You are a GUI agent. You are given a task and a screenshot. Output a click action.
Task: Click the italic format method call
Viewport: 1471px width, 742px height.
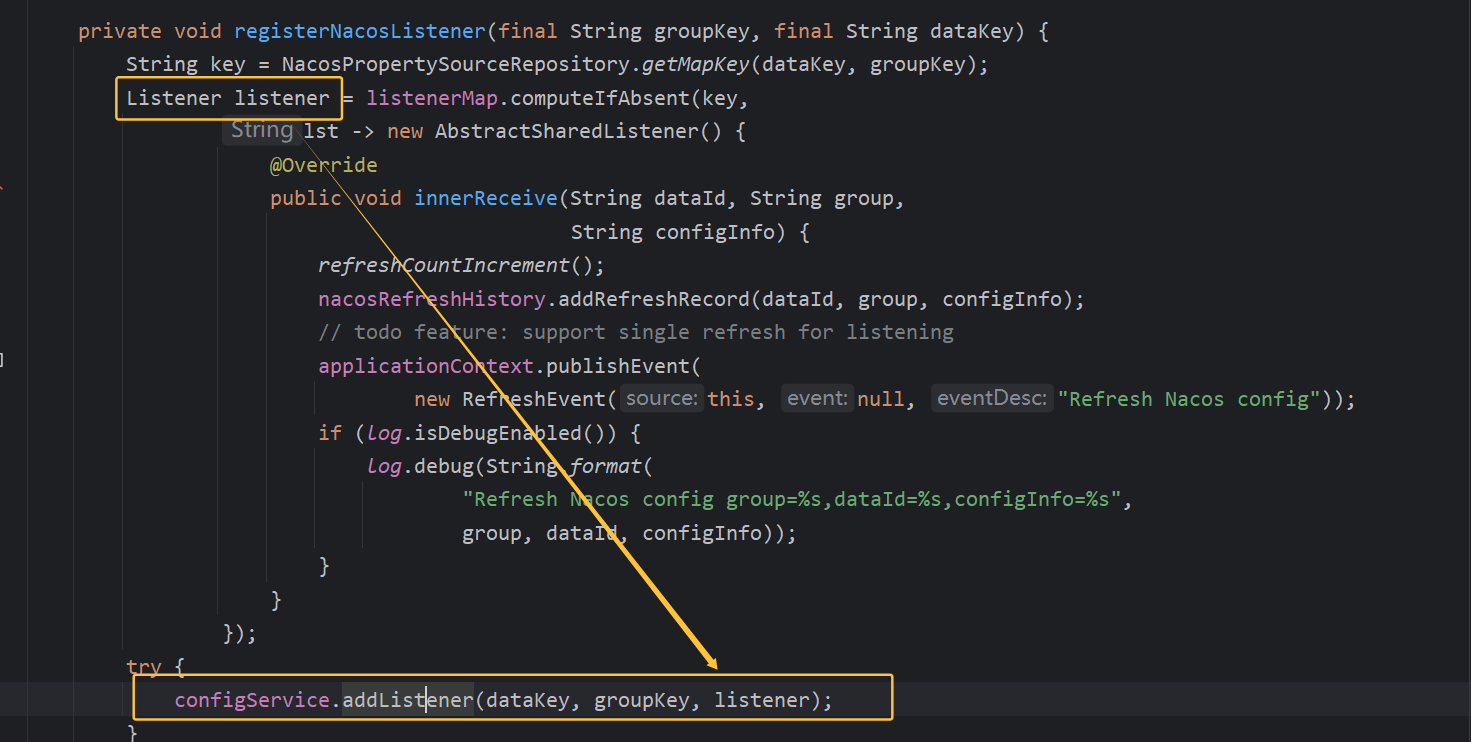(607, 466)
